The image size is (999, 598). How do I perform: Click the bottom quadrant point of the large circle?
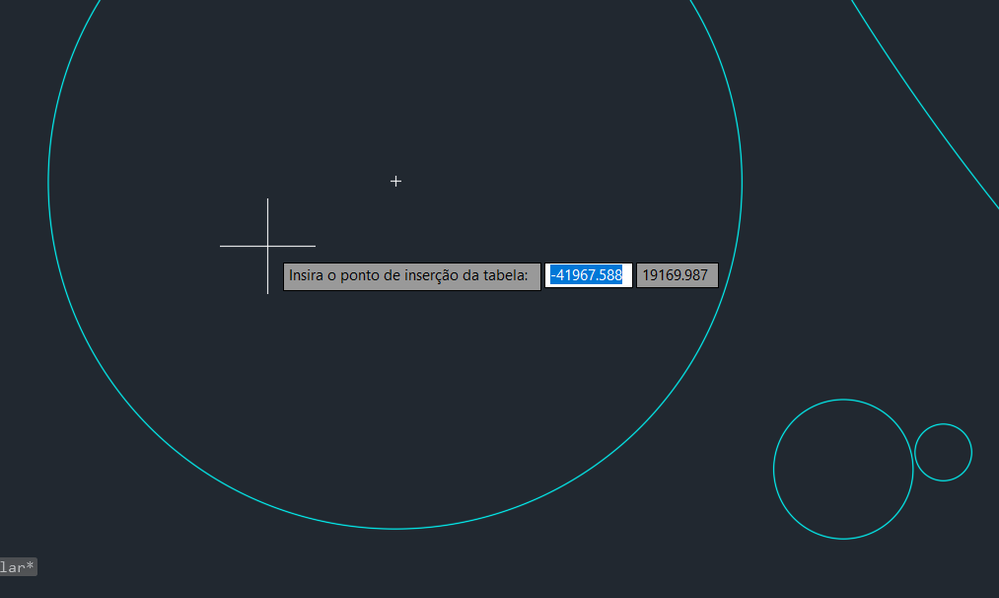[395, 529]
